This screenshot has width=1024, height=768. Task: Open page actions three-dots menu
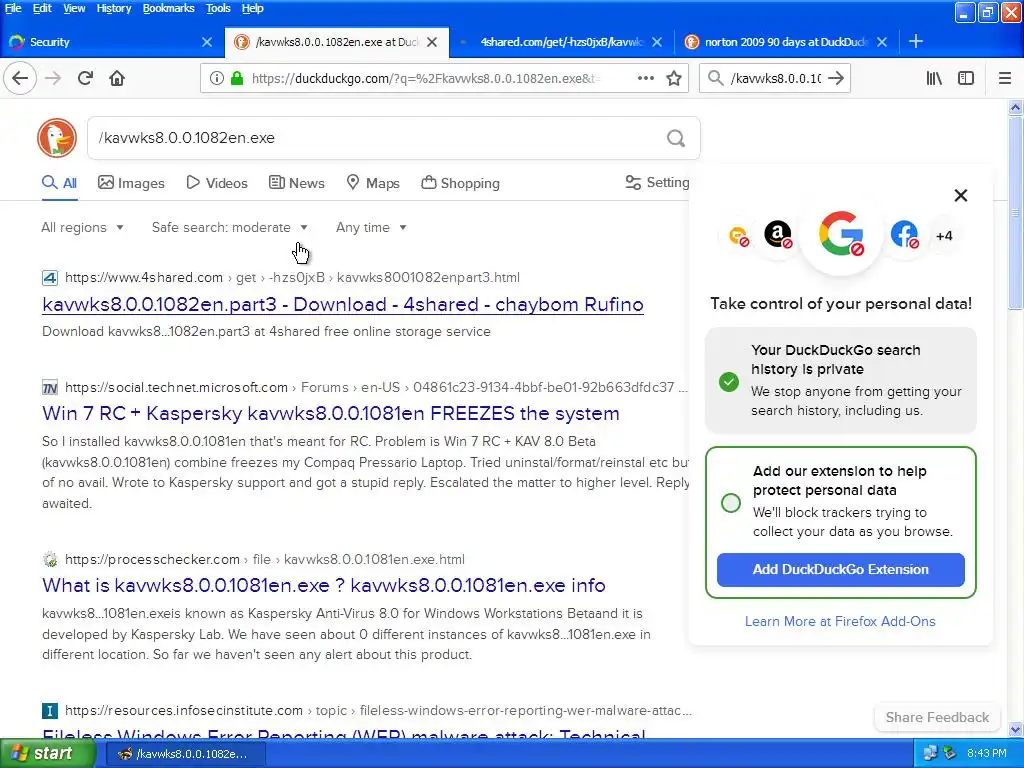(x=645, y=78)
